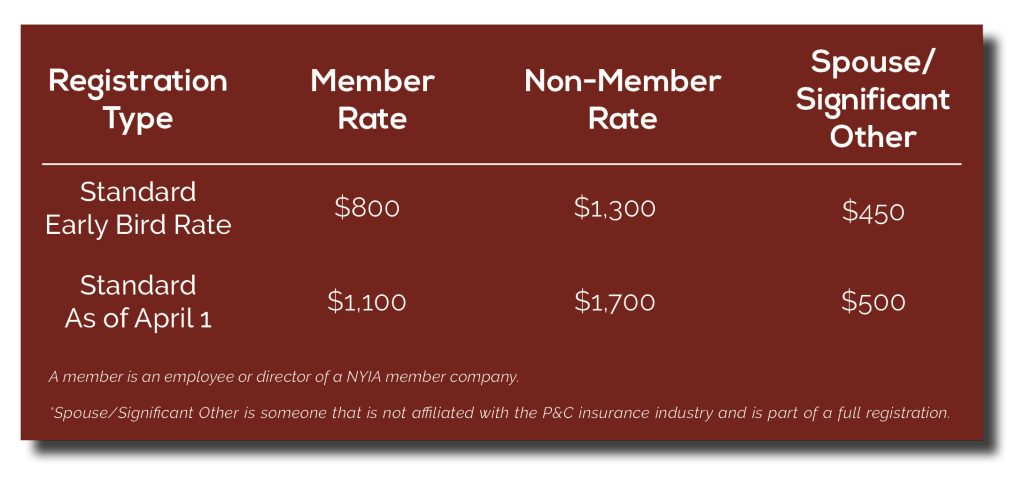Select the $500 spouse standard price
This screenshot has height=481, width=1024.
point(873,302)
